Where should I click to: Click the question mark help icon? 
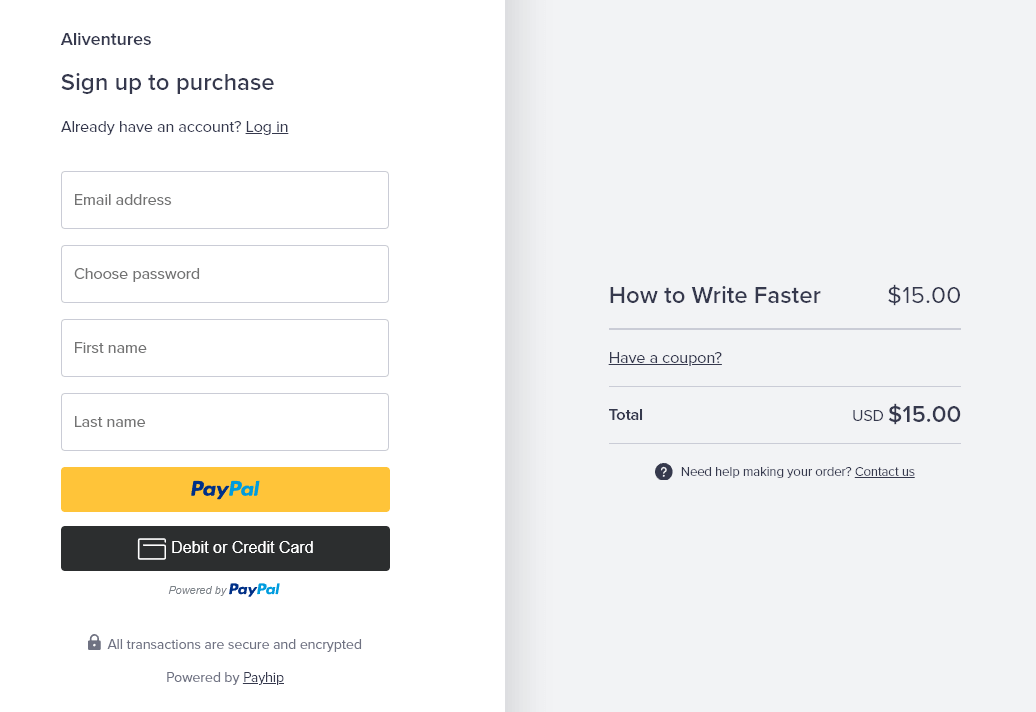pos(663,472)
